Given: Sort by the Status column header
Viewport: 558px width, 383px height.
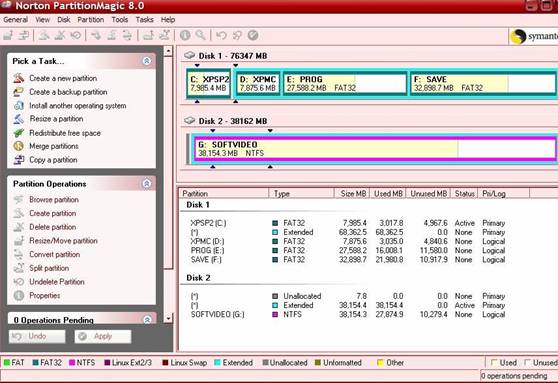Looking at the screenshot, I should coord(464,193).
